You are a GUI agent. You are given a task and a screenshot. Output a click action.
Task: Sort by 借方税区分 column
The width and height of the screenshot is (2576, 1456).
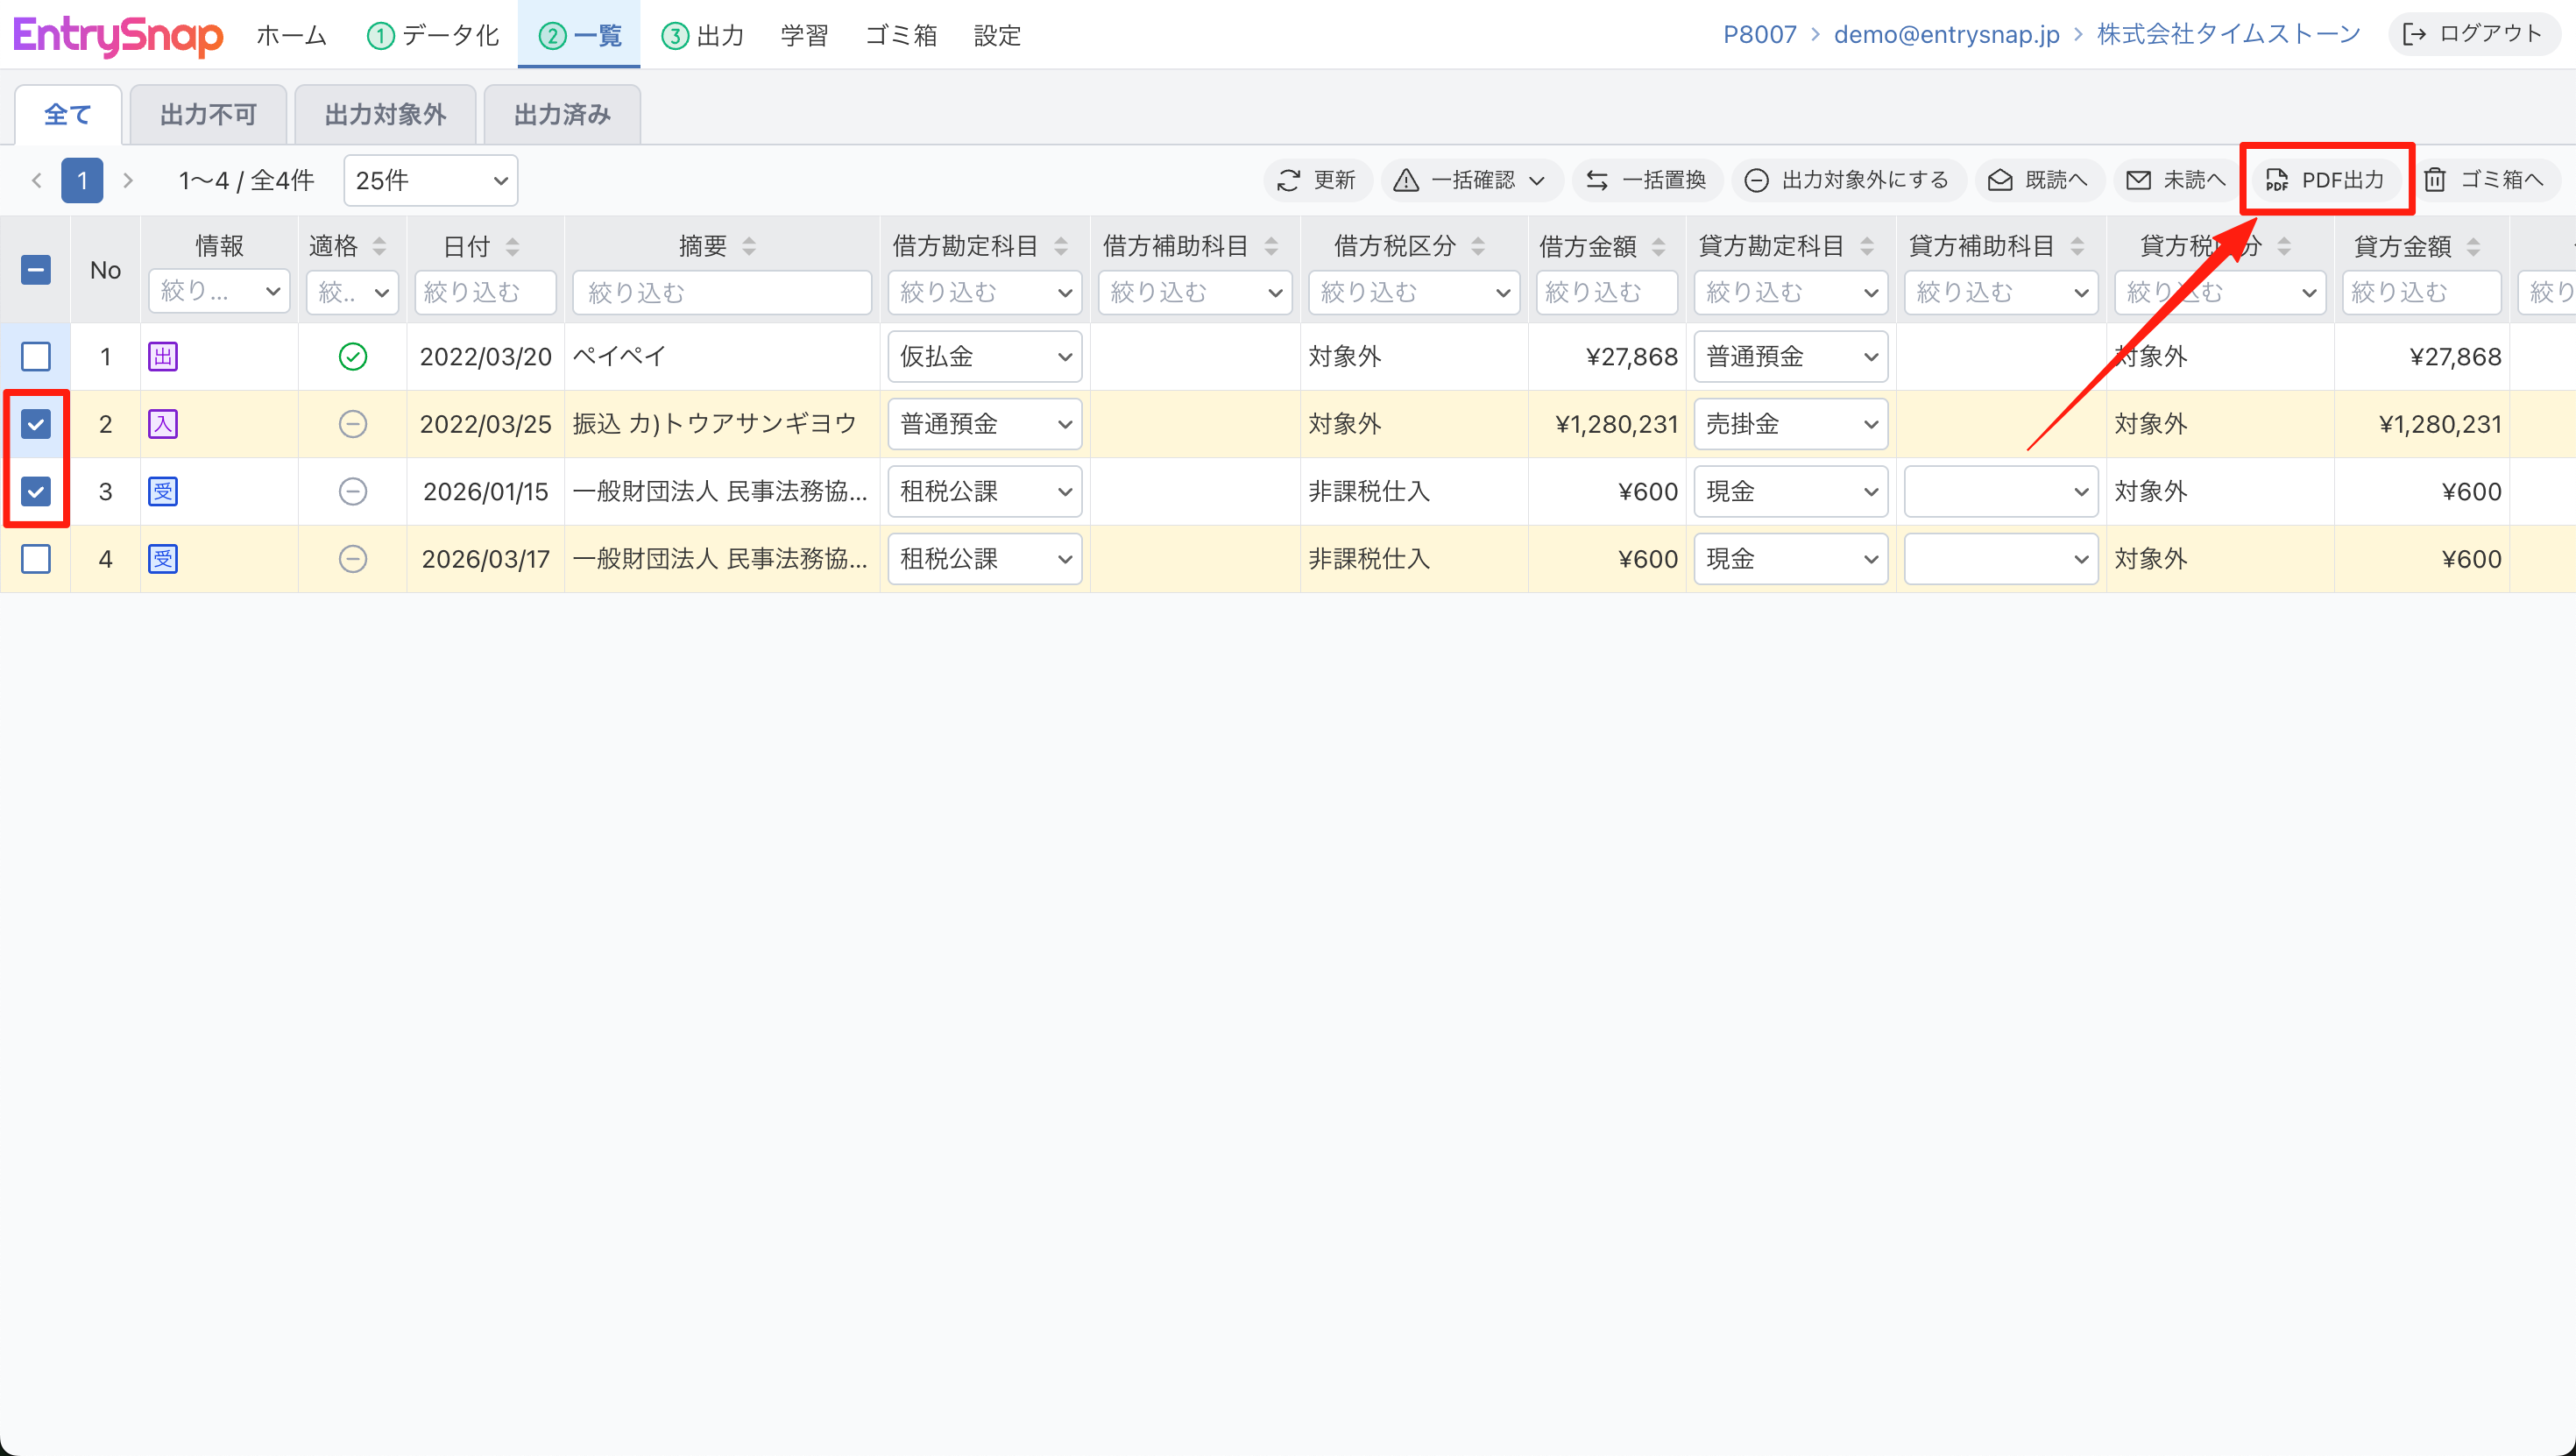[x=1478, y=246]
